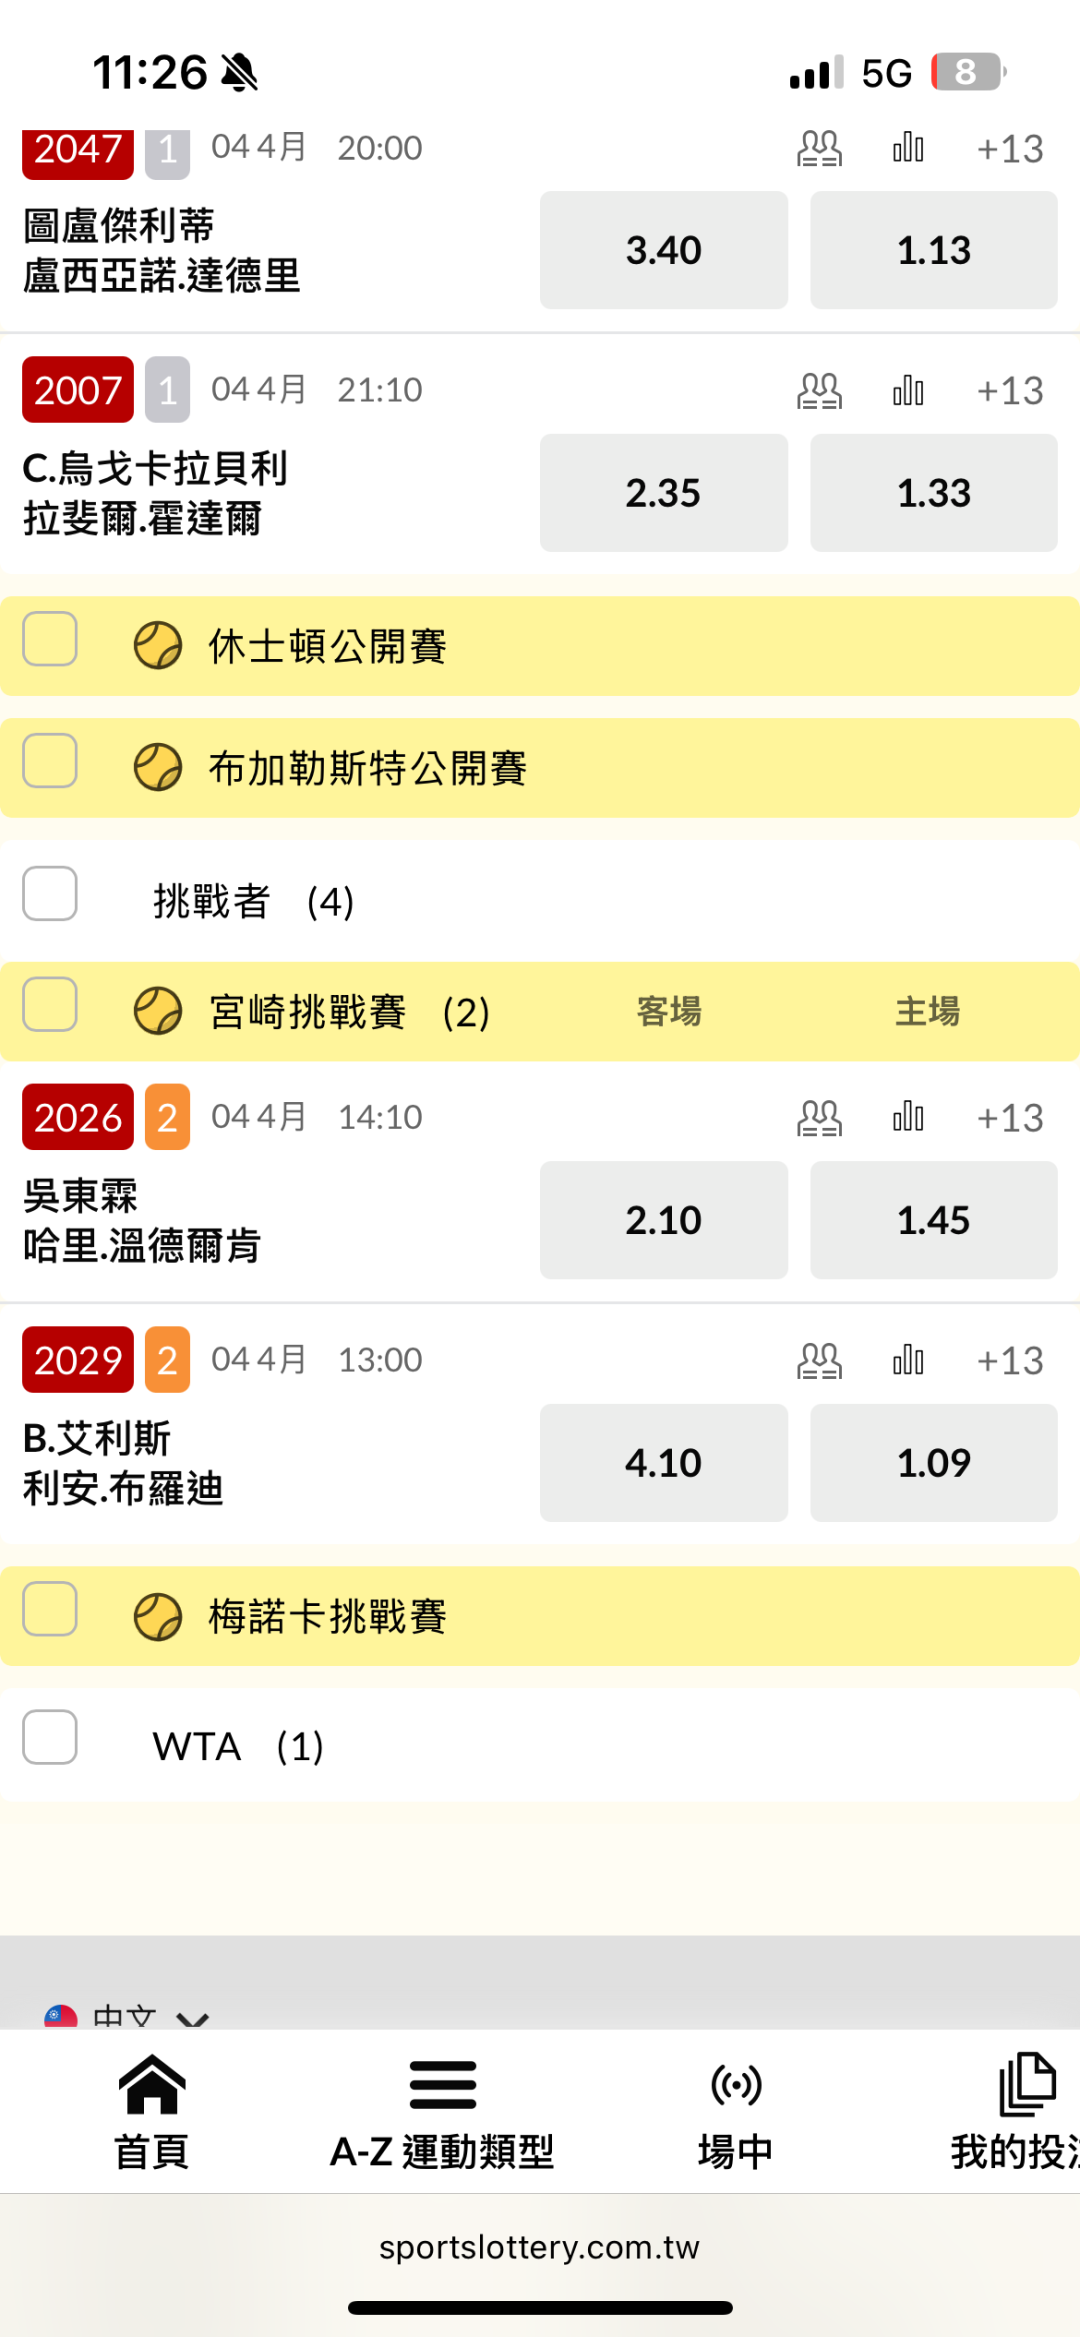The width and height of the screenshot is (1080, 2337).
Task: Tap tennis ball icon beside 休士頓公開賽
Action: coord(158,646)
